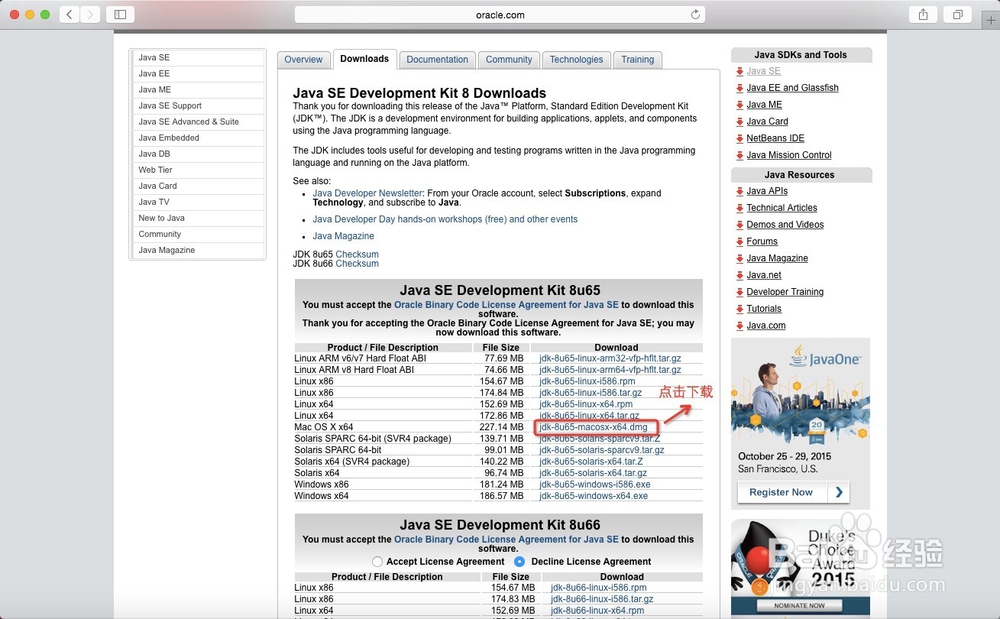1000x619 pixels.
Task: Click the download arrow icon beside Demos and Videos
Action: pos(739,225)
